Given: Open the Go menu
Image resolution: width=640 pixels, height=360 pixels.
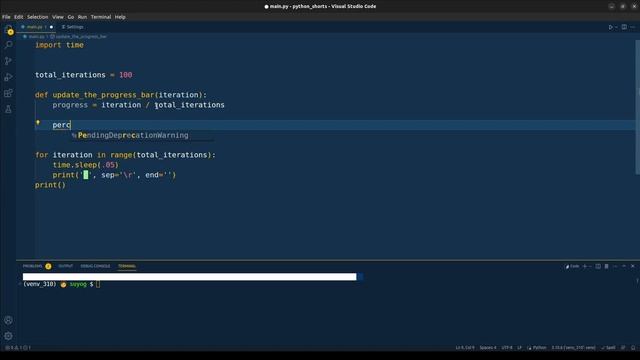Looking at the screenshot, I should tap(71, 17).
